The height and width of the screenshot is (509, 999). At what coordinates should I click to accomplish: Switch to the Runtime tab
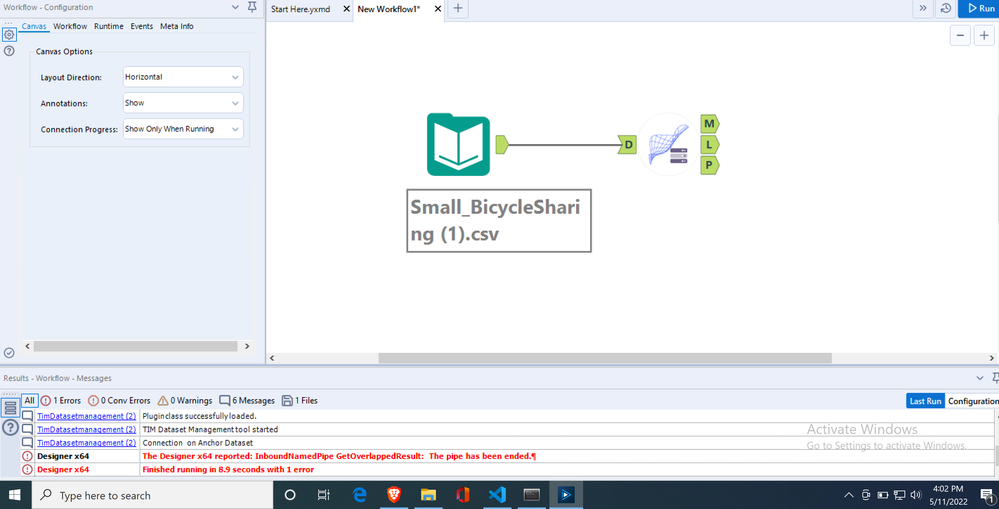108,26
